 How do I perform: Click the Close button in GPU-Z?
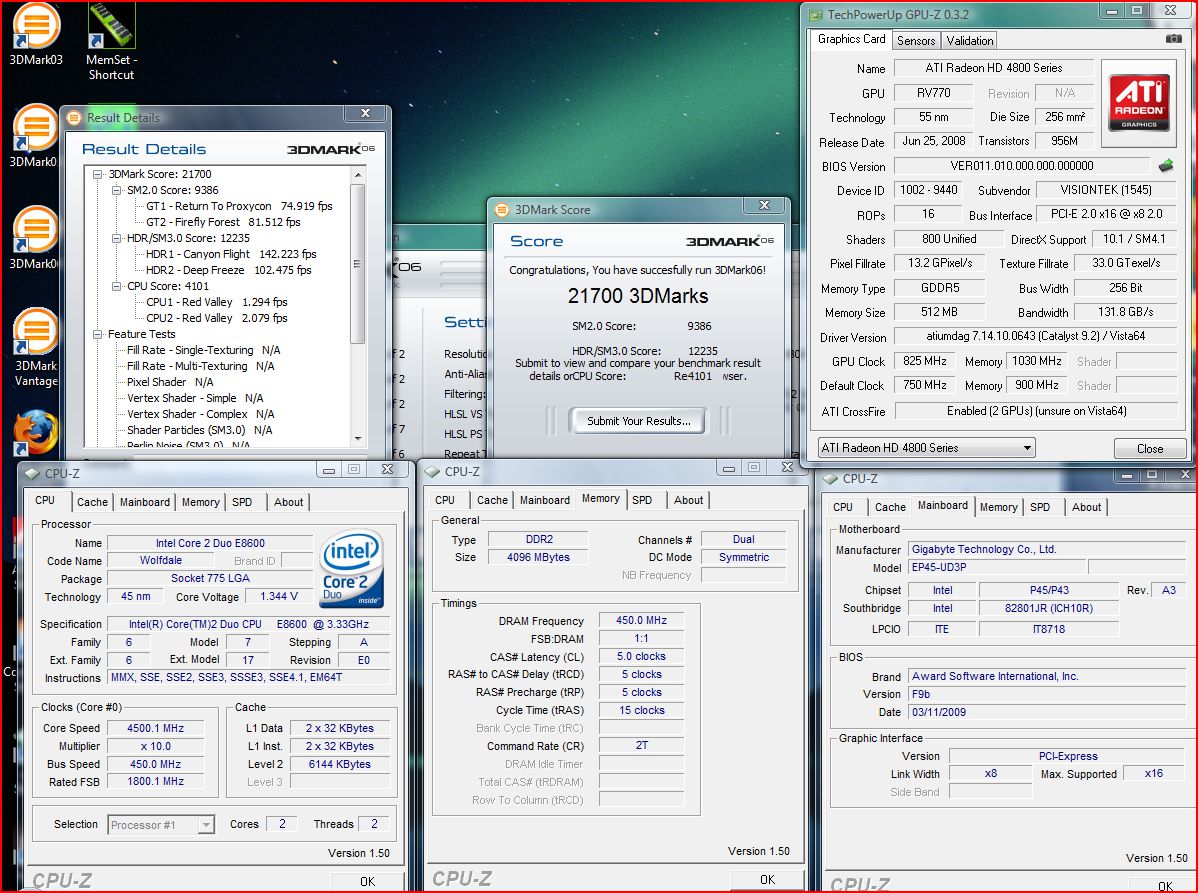tap(1149, 448)
